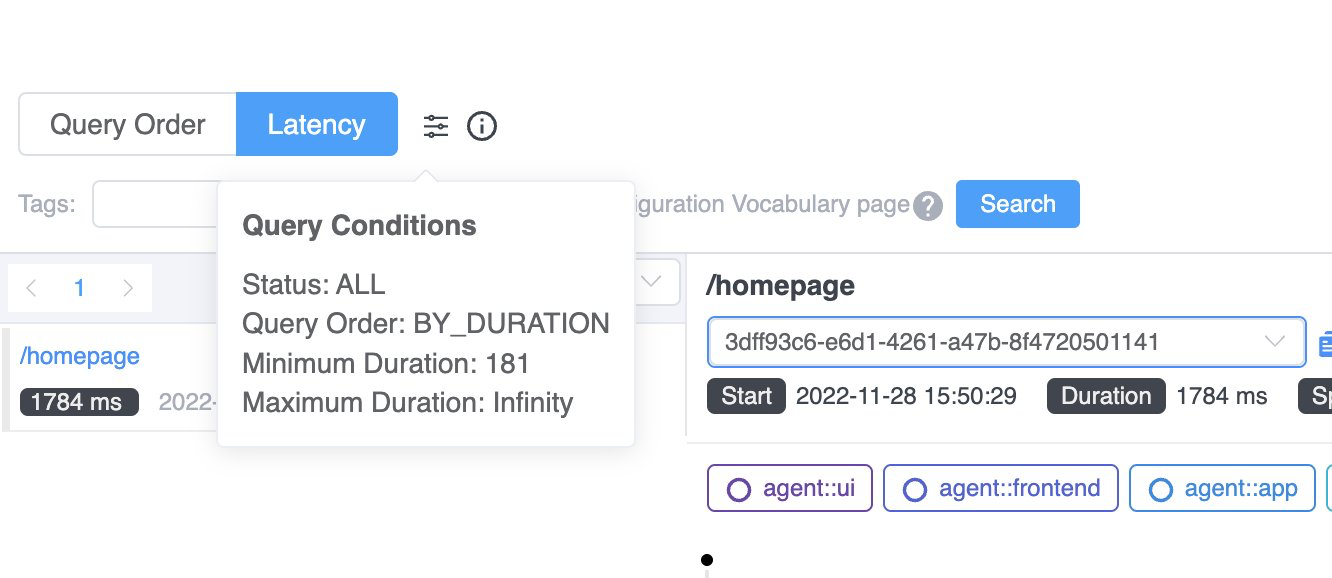The height and width of the screenshot is (578, 1332).
Task: Open the /homepage trace link
Action: click(80, 356)
